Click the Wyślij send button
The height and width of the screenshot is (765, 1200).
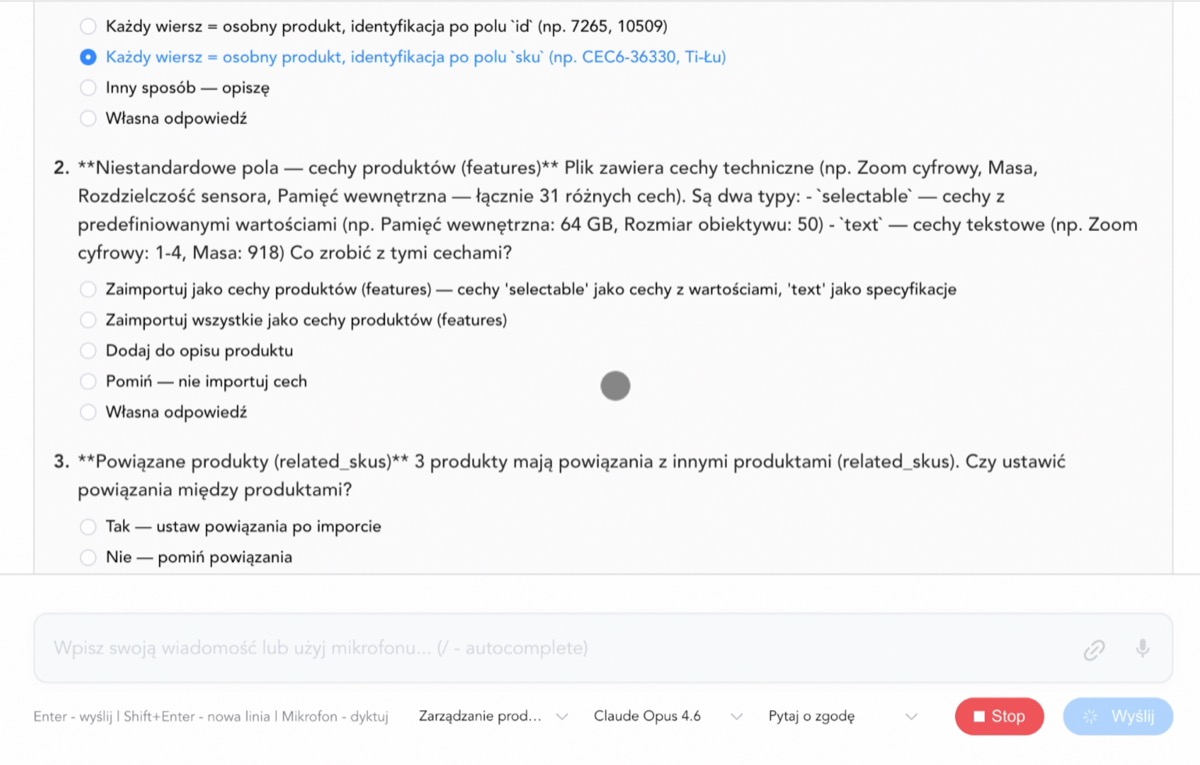[1118, 716]
